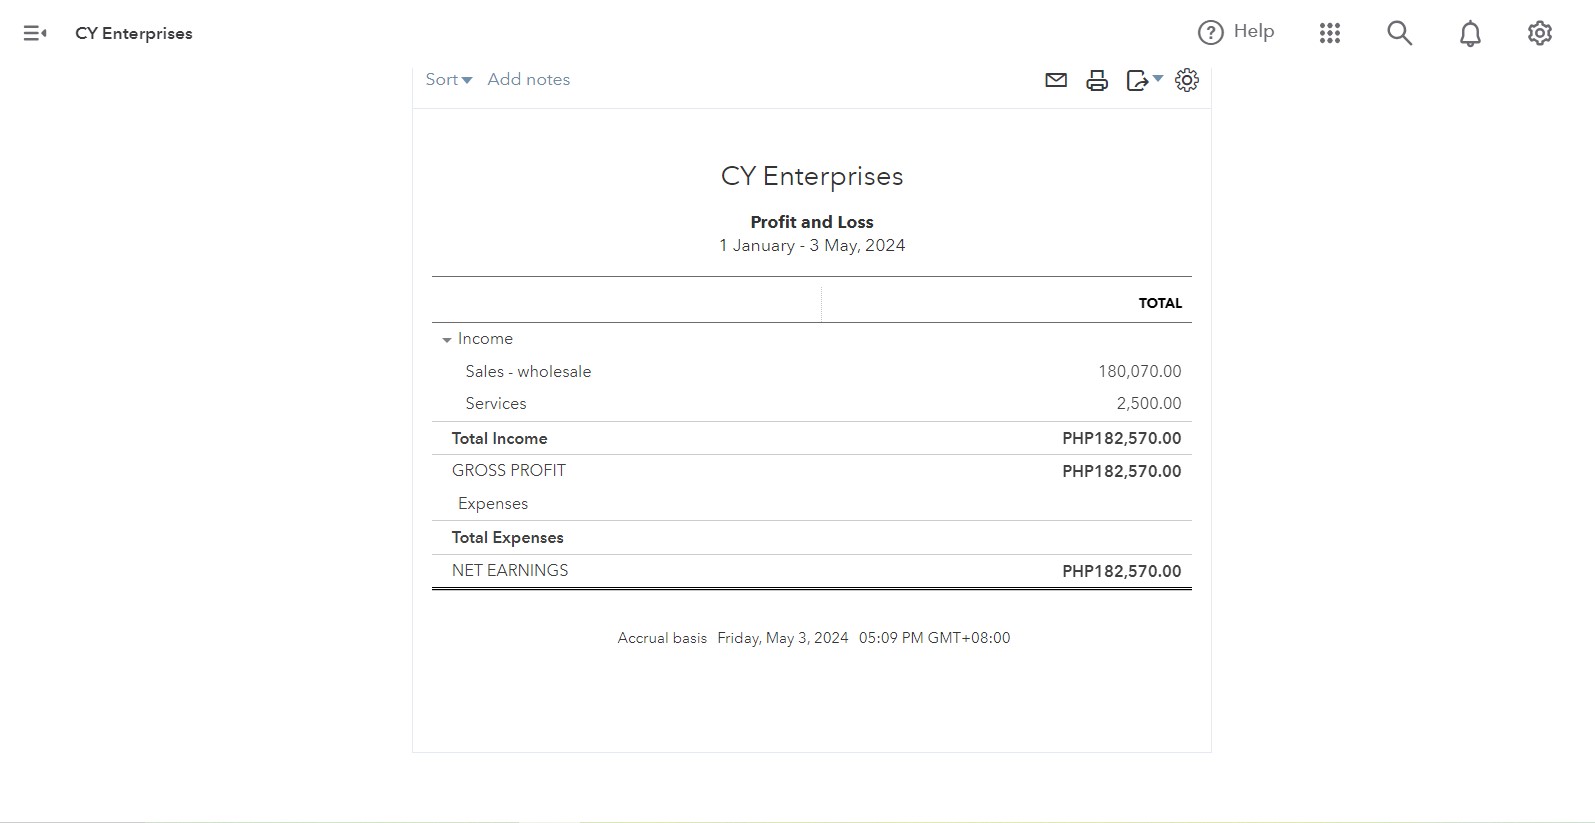Image resolution: width=1595 pixels, height=823 pixels.
Task: Click the Gross Profit amount
Action: [x=1121, y=471]
